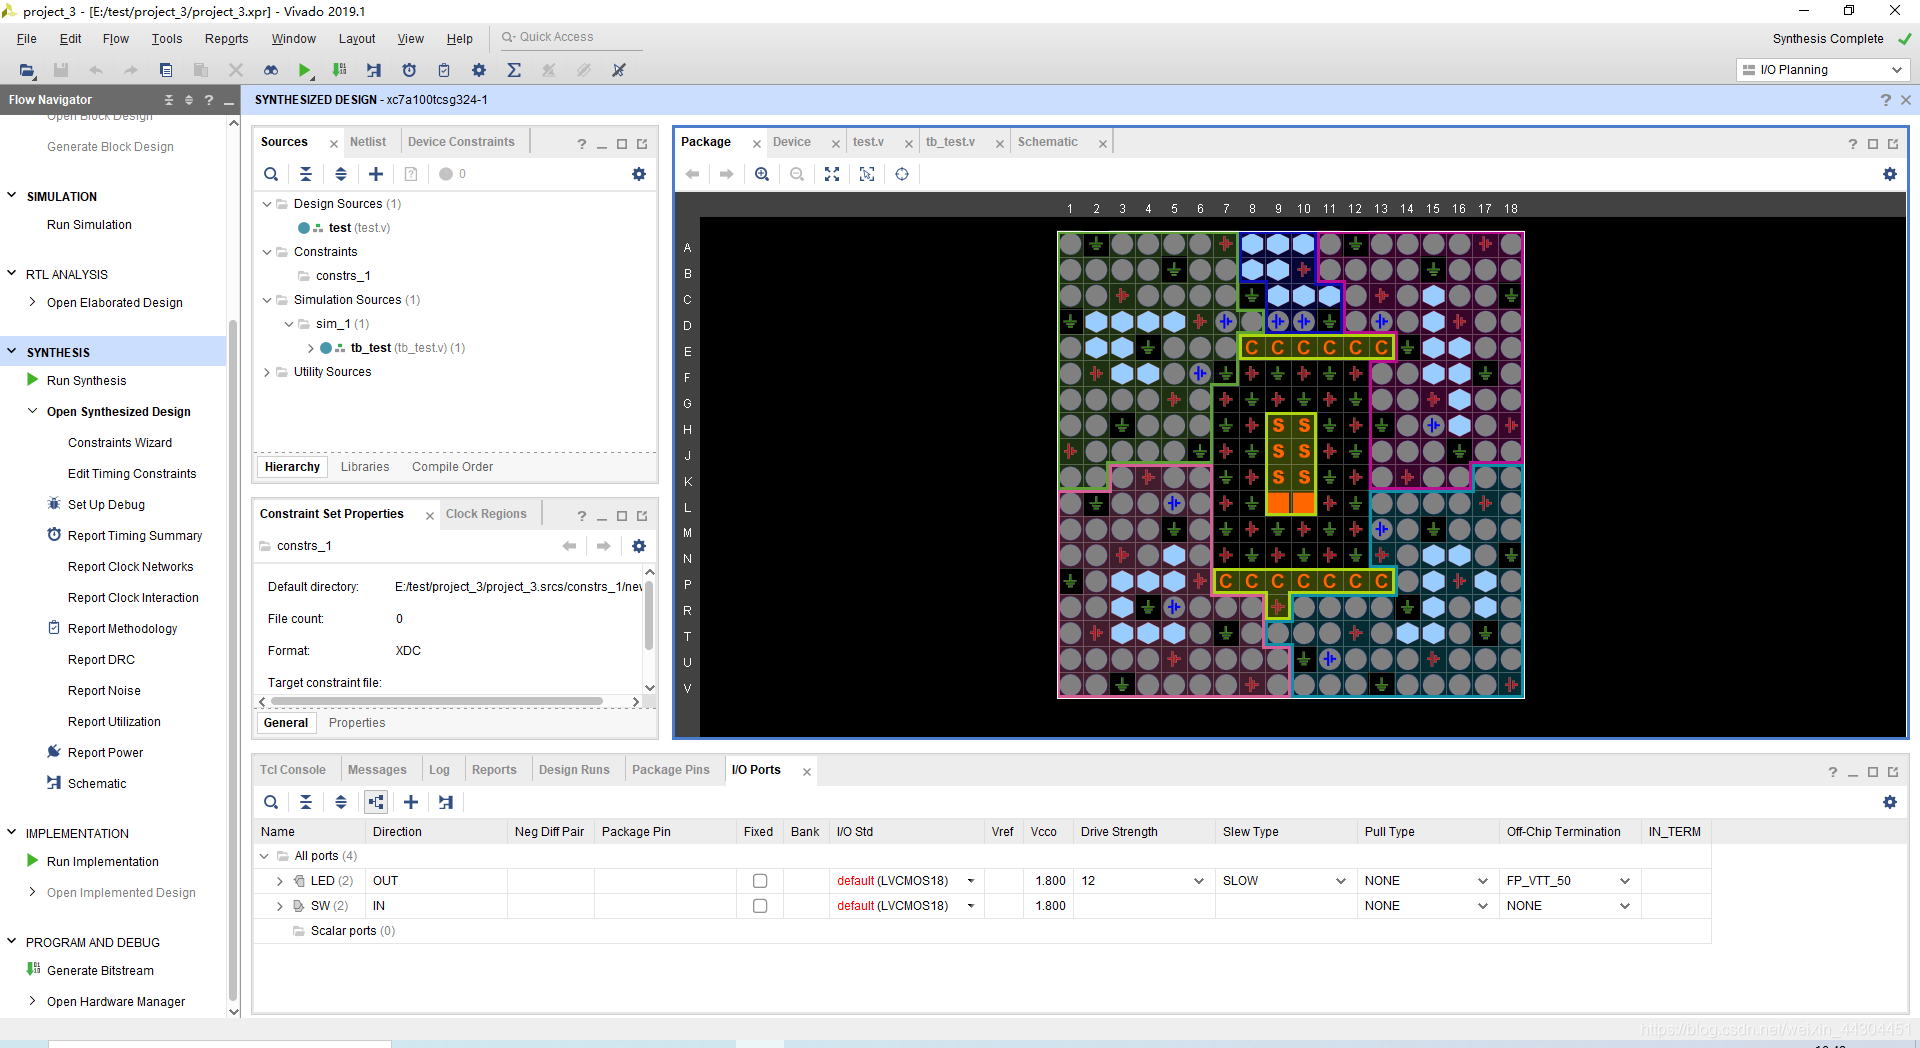Image resolution: width=1920 pixels, height=1048 pixels.
Task: Expand the SW (2) port group
Action: pyautogui.click(x=279, y=906)
